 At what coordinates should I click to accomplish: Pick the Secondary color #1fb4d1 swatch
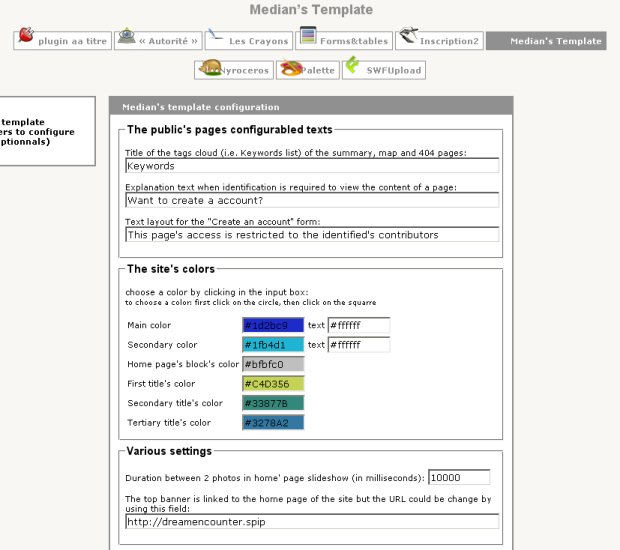[x=273, y=345]
